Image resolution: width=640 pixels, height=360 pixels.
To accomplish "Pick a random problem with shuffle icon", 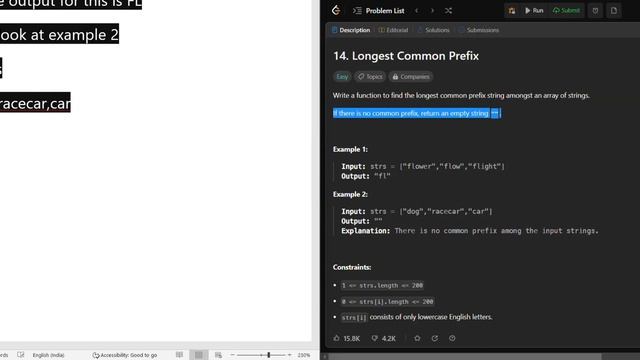I will [448, 11].
